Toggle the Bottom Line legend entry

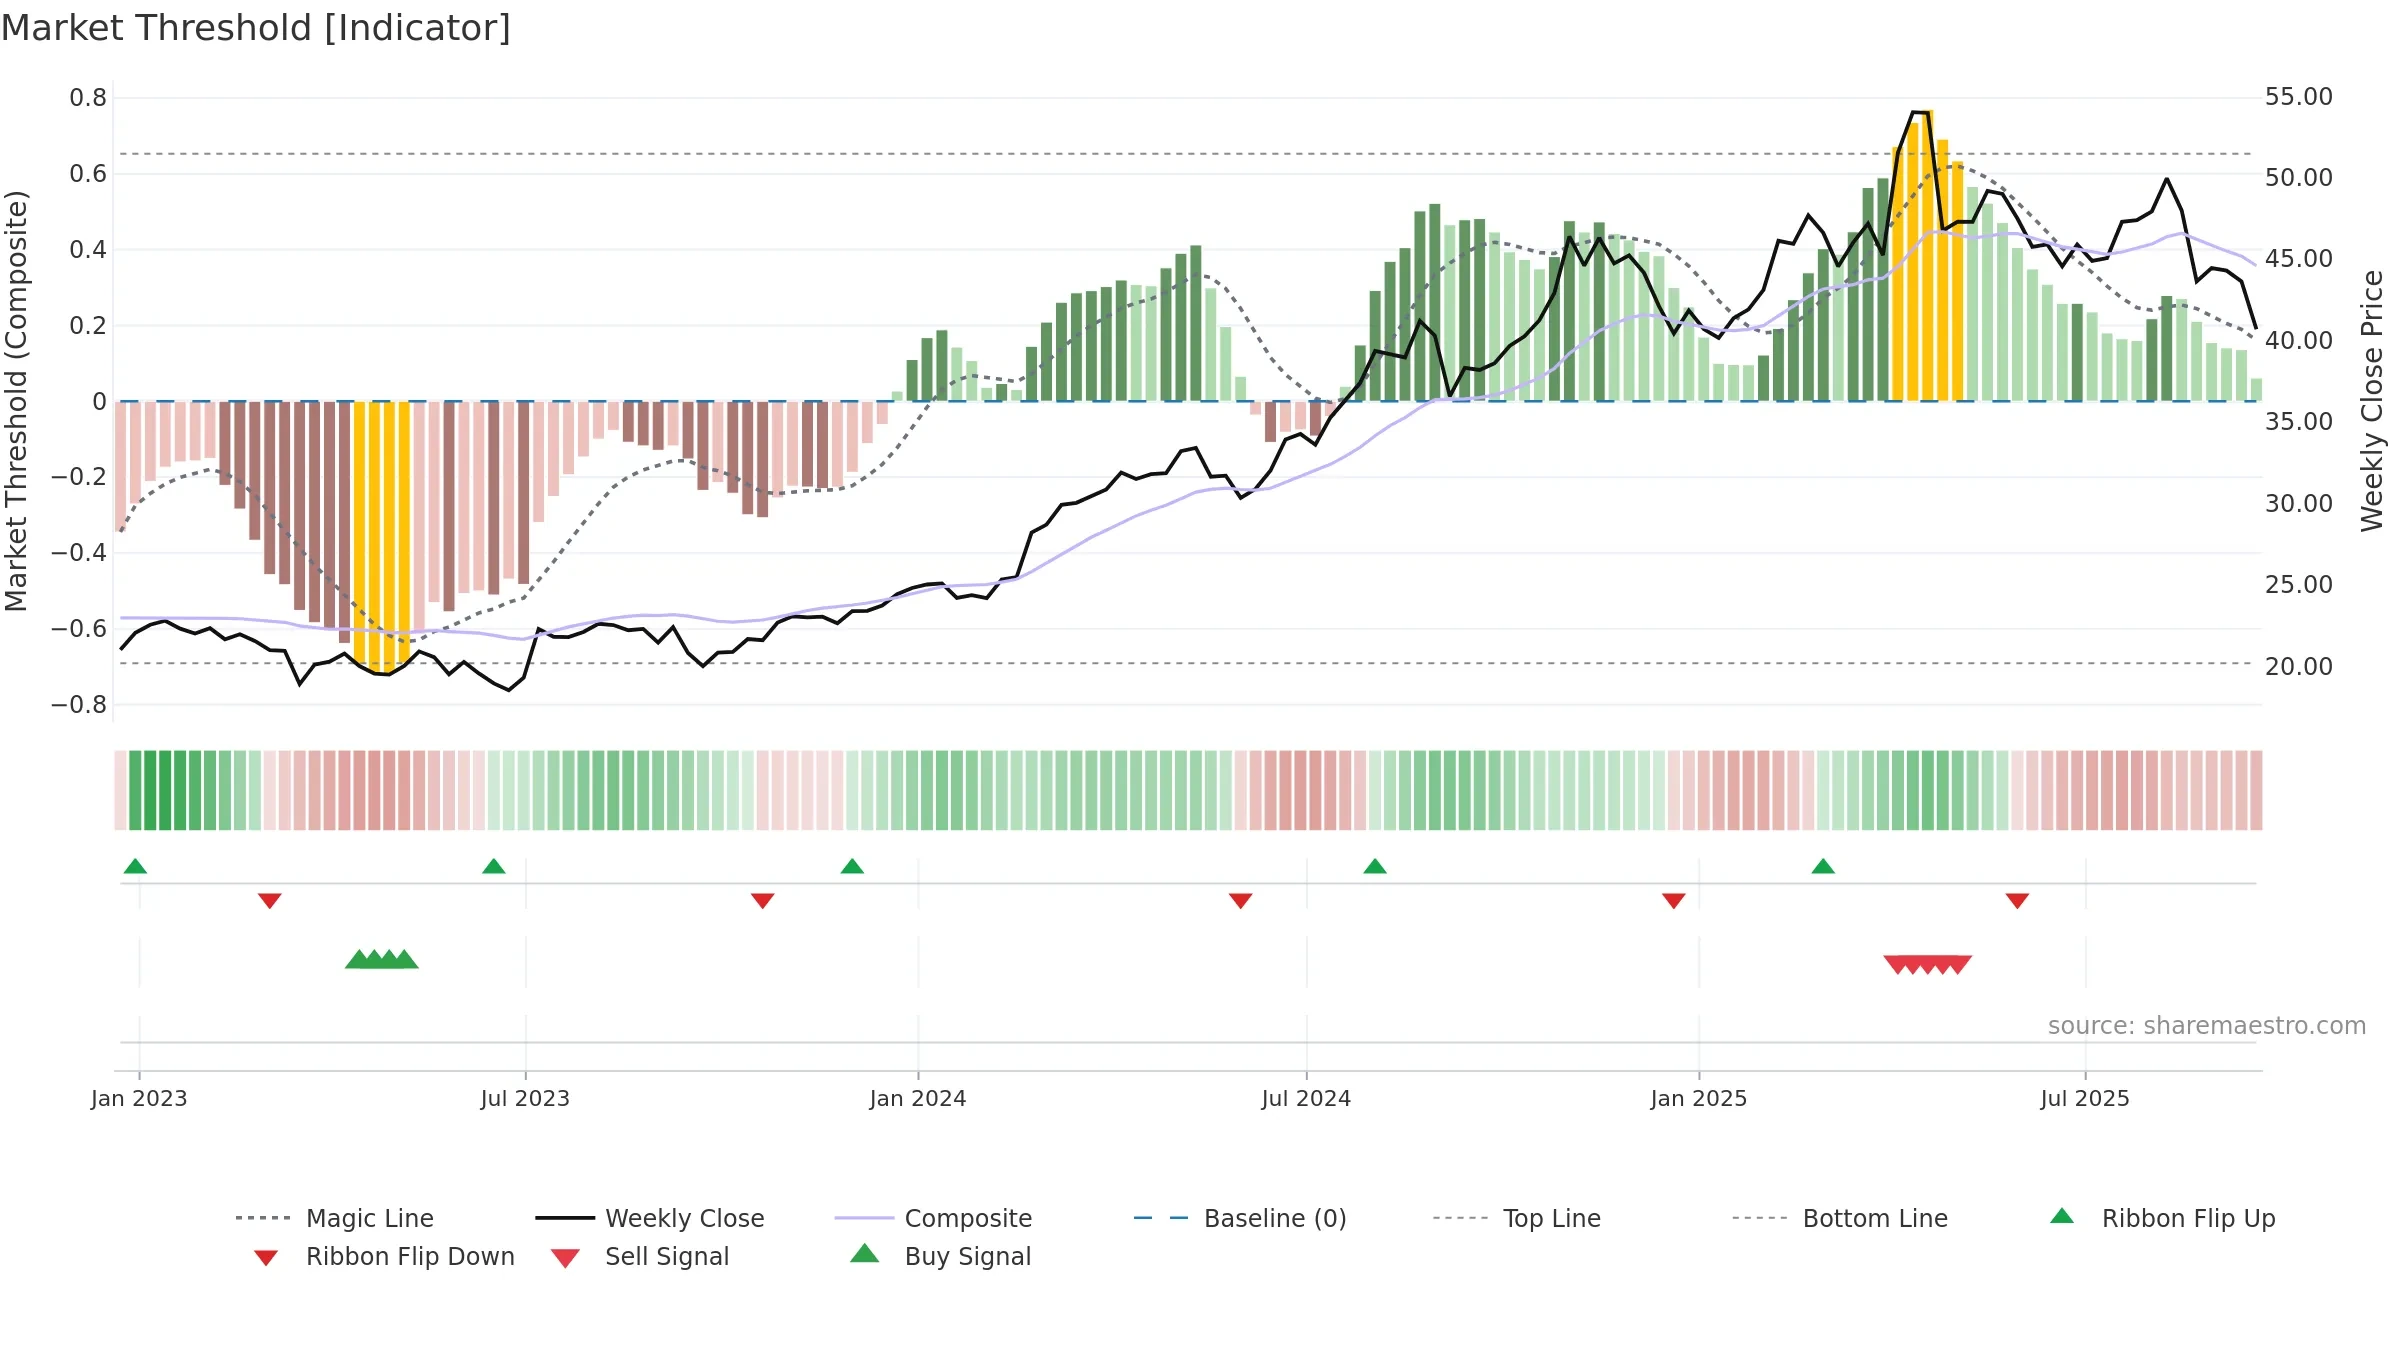tap(1840, 1218)
